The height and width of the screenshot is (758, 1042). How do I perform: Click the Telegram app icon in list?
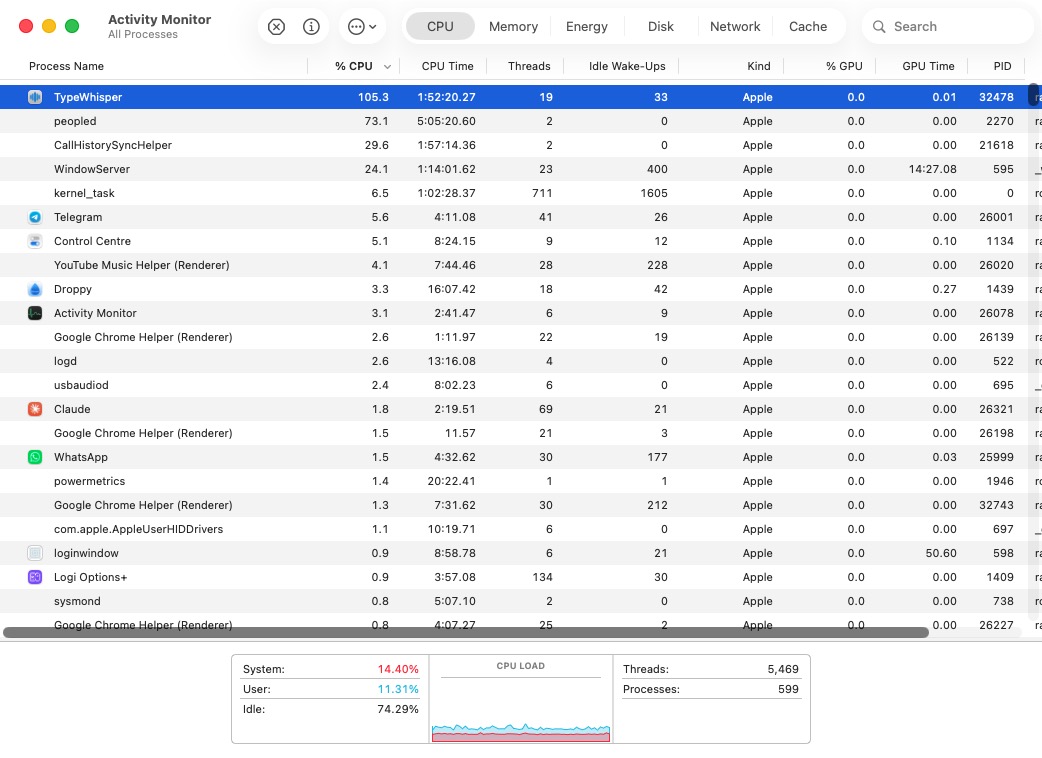coord(35,217)
